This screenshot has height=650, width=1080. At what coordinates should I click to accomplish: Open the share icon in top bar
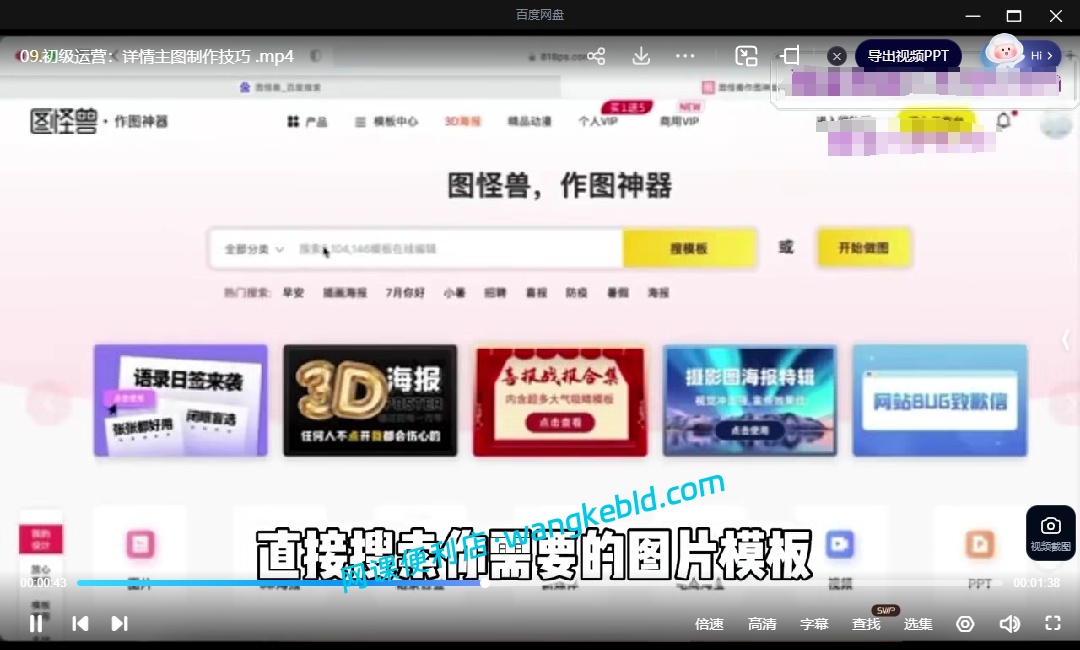596,56
